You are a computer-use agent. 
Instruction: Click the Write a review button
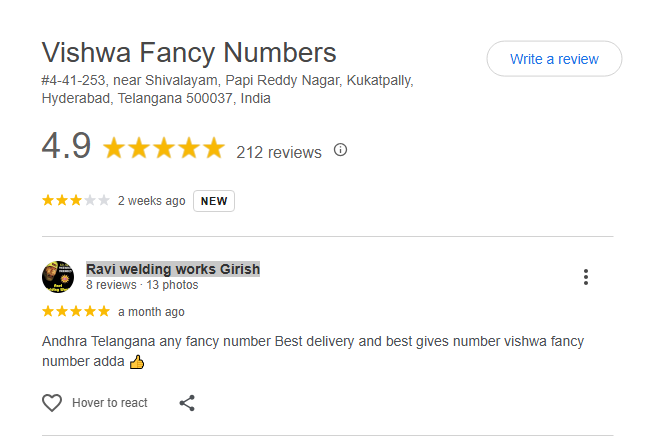(x=554, y=59)
